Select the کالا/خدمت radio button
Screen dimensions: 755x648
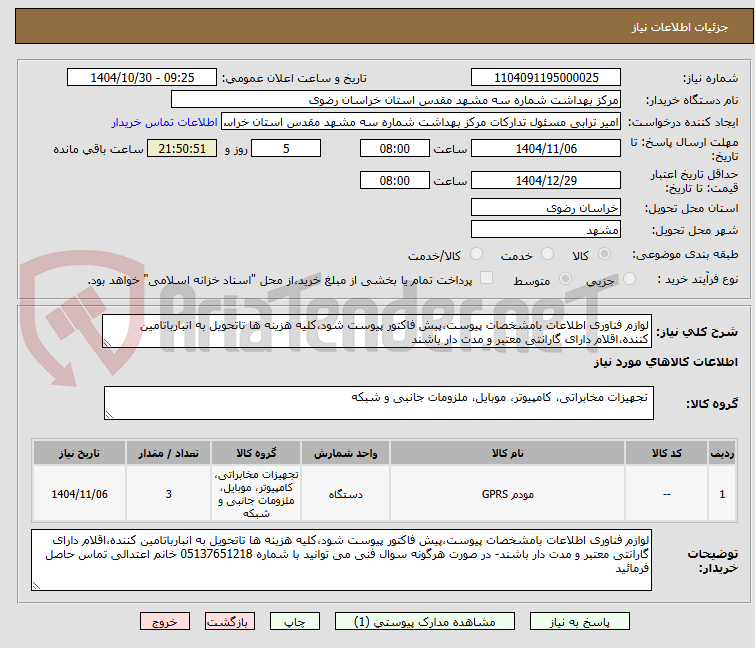click(476, 254)
